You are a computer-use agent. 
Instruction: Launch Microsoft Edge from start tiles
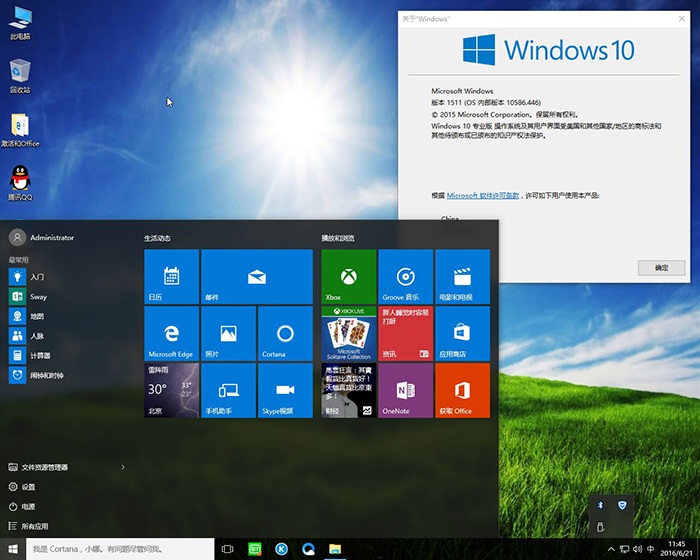point(171,334)
